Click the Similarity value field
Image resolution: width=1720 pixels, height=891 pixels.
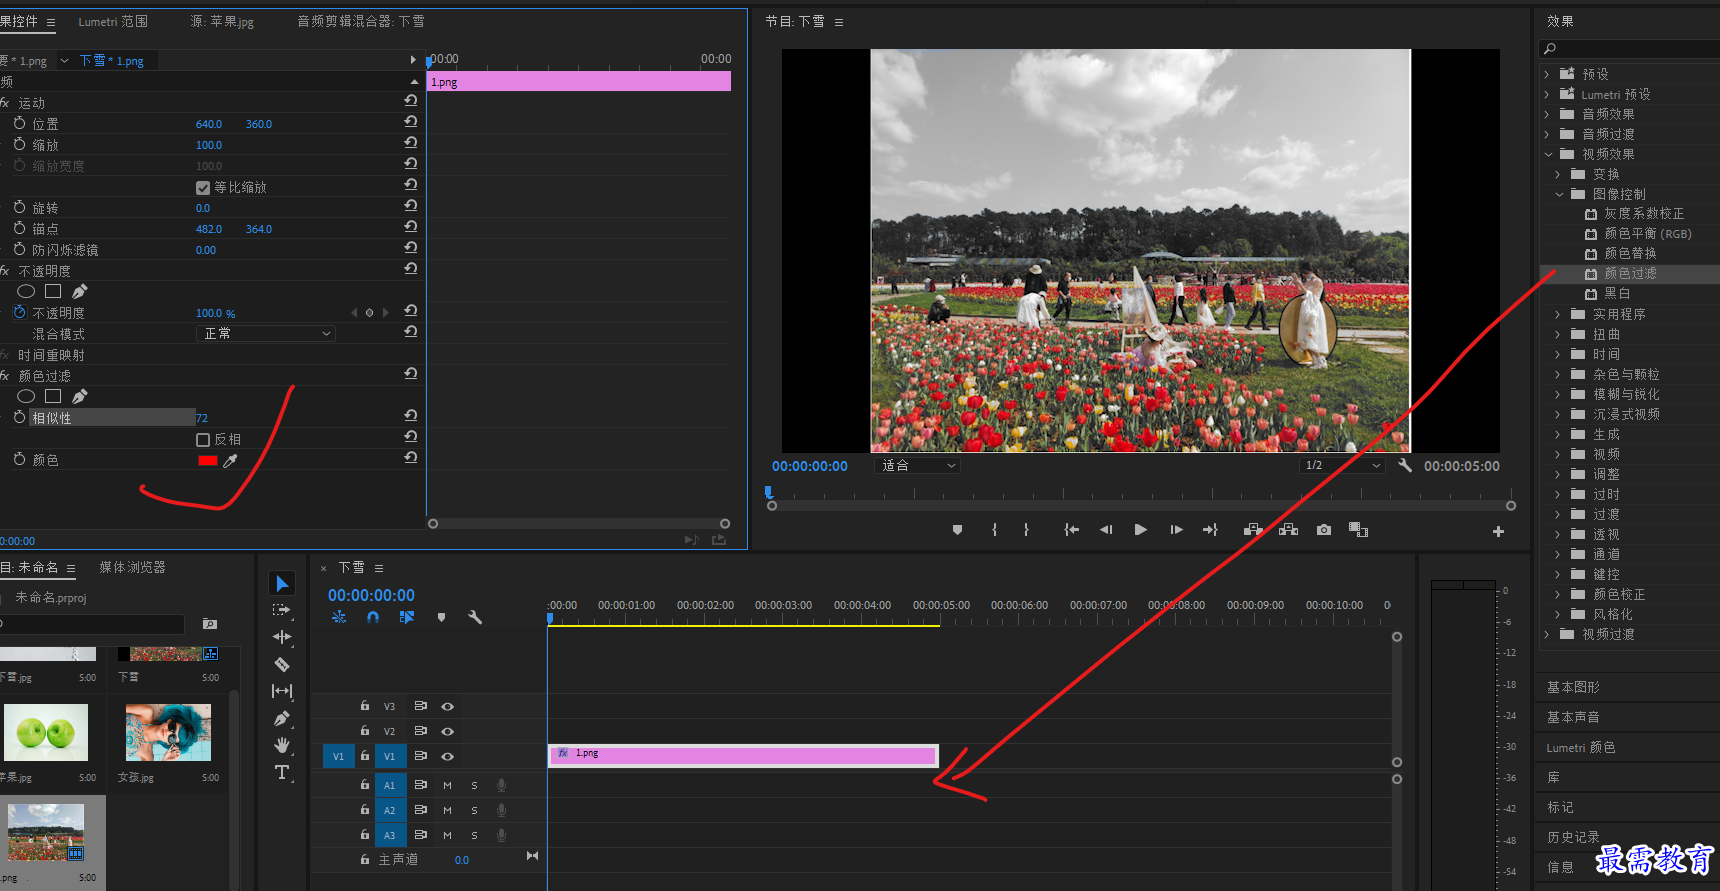pos(202,418)
